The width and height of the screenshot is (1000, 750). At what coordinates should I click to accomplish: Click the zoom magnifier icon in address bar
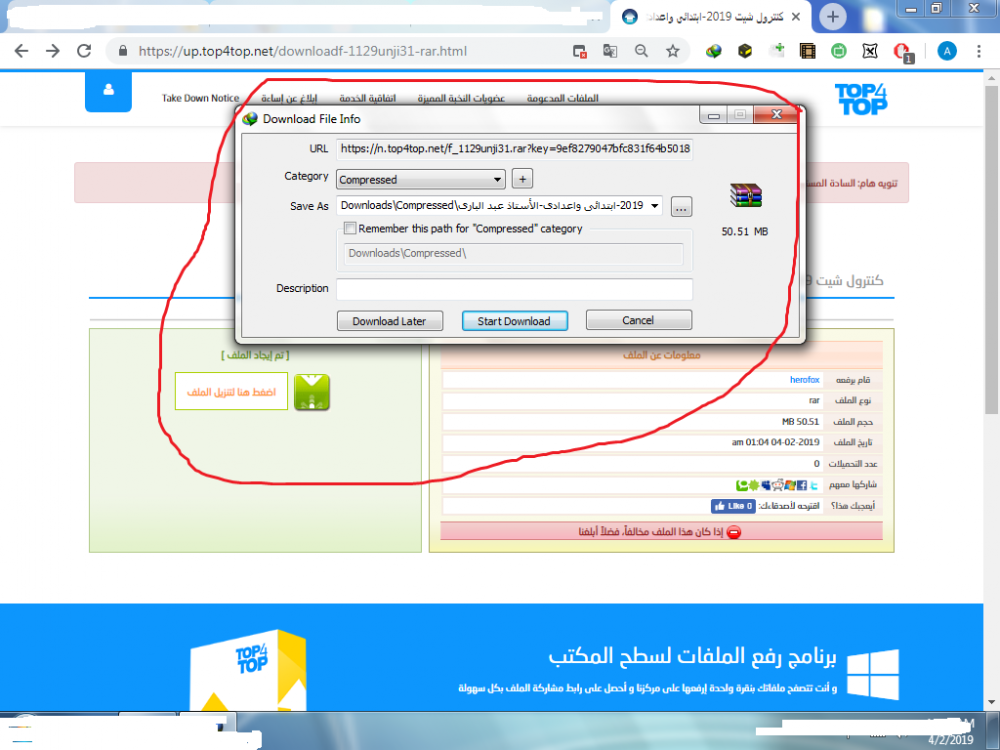pos(641,51)
